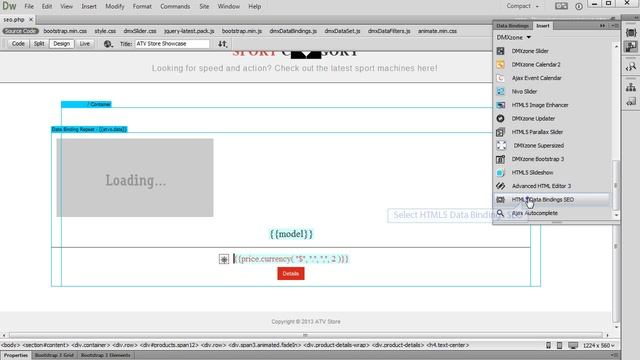The width and height of the screenshot is (640, 360).
Task: Switch to the Data Bindings tab
Action: (512, 26)
